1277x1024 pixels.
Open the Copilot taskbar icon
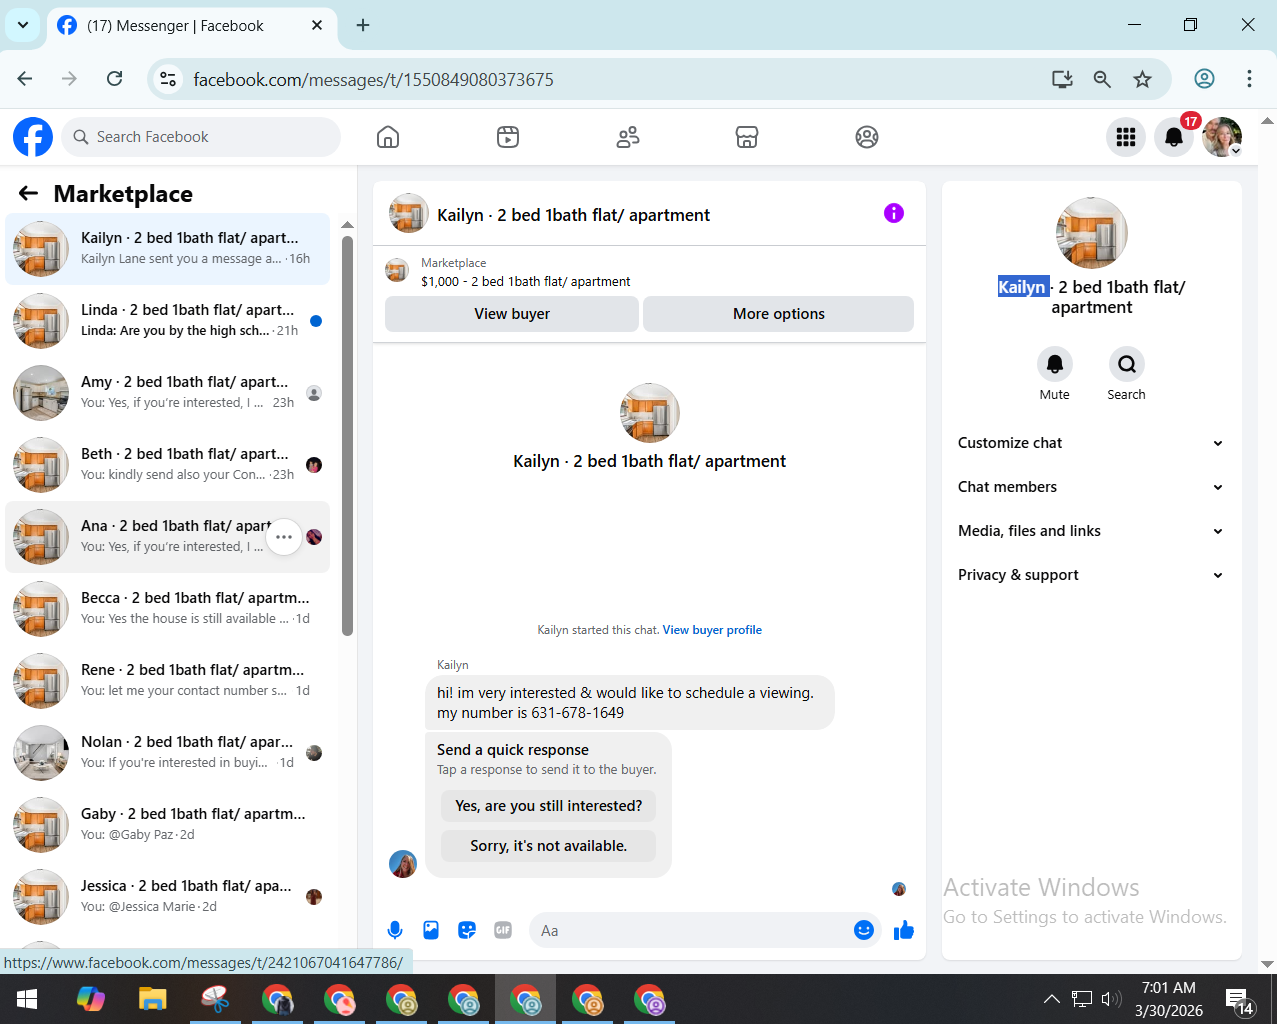click(x=90, y=999)
